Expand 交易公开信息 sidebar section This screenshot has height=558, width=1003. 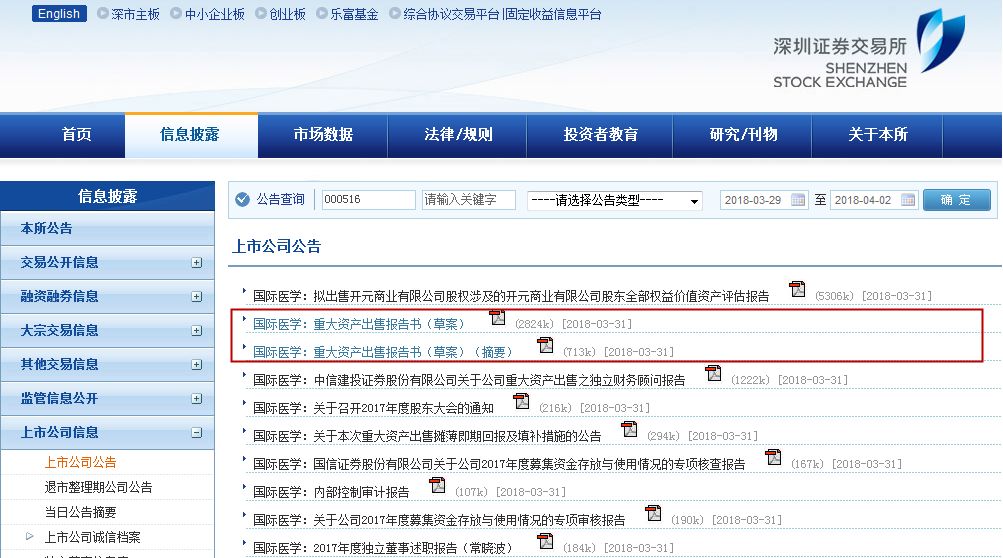197,262
